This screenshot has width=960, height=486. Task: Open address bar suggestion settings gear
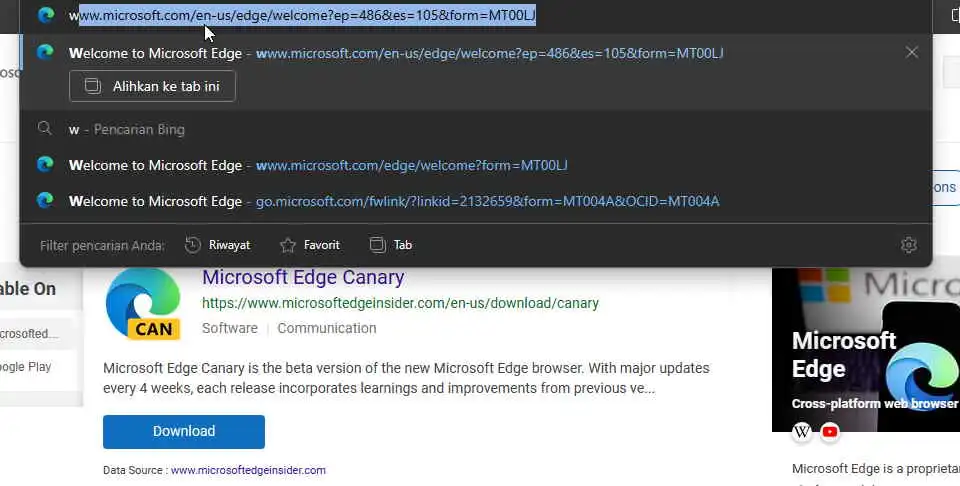(x=909, y=245)
